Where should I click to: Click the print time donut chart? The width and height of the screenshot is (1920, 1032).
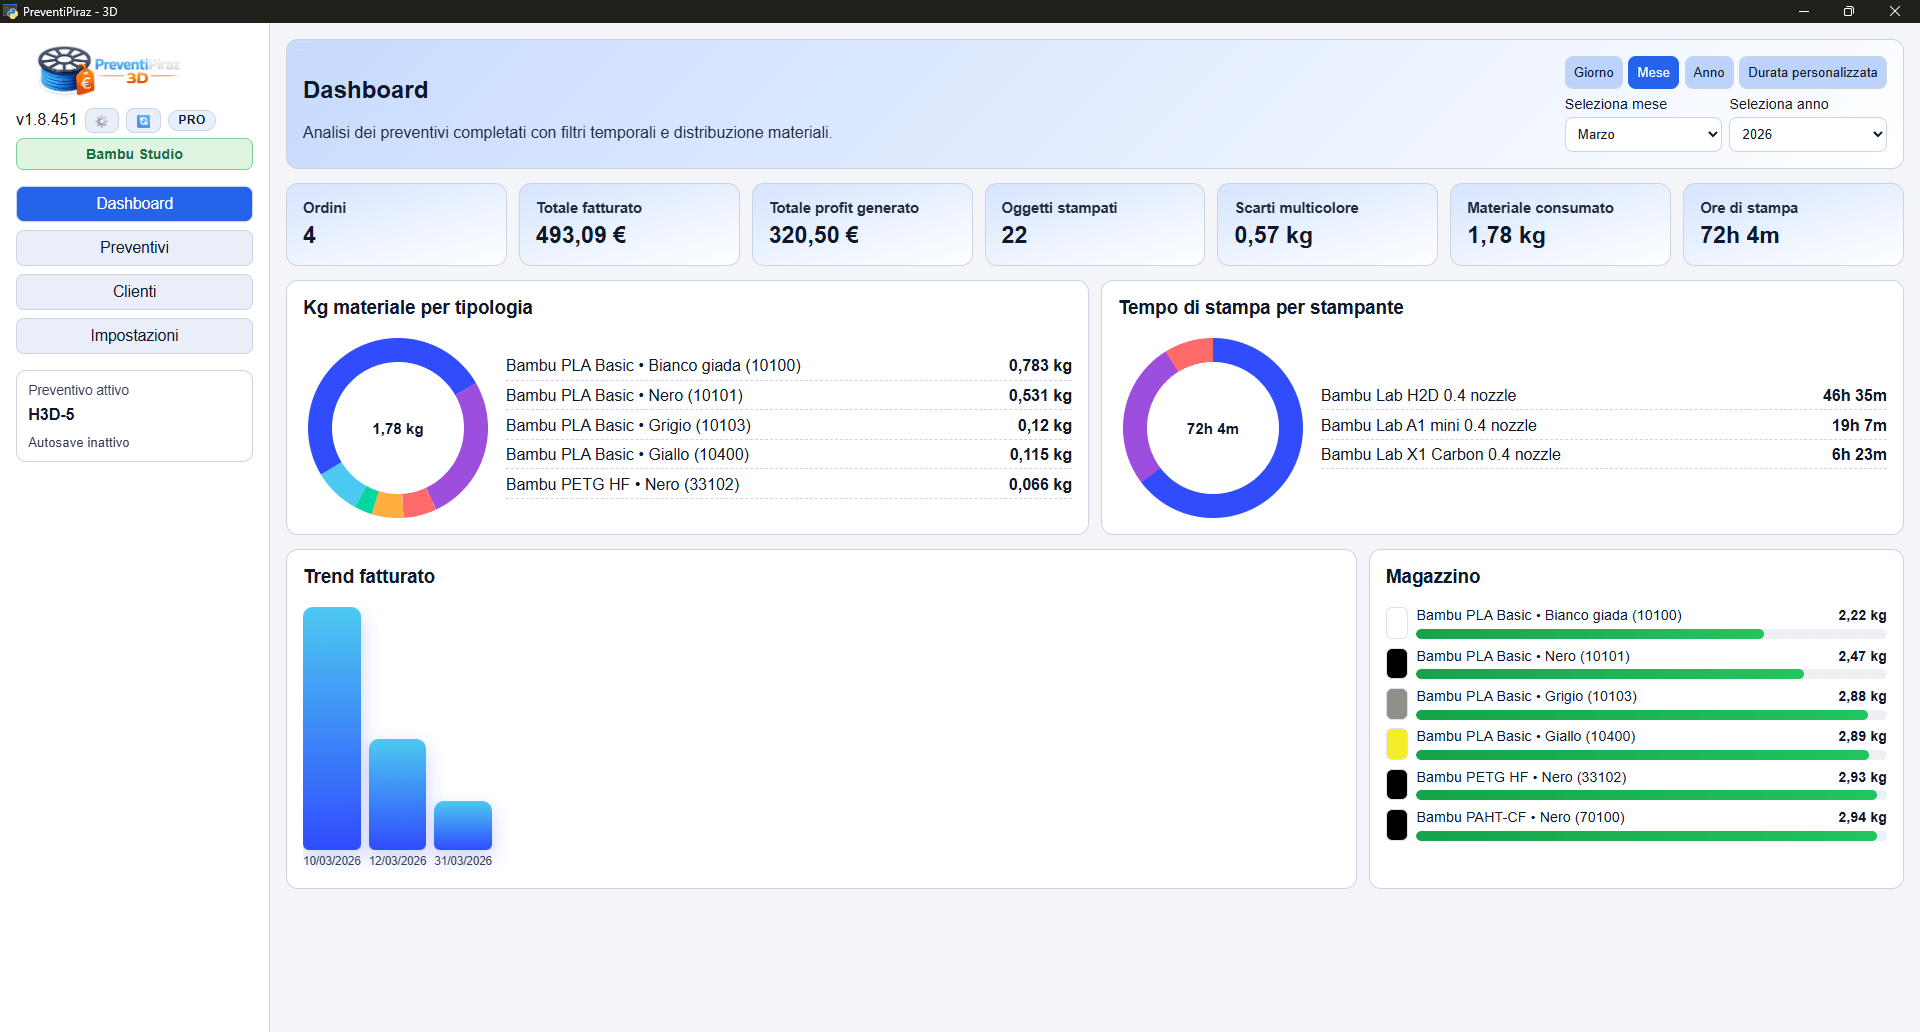coord(1212,428)
